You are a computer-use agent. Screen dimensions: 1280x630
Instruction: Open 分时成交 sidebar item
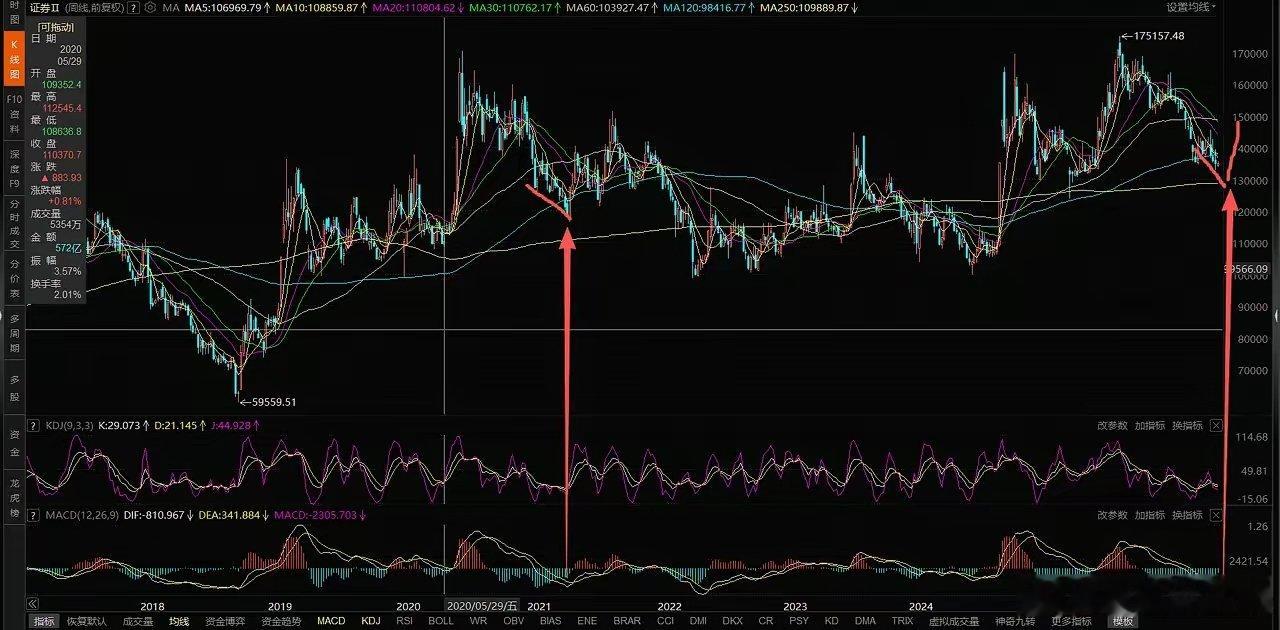pos(14,223)
